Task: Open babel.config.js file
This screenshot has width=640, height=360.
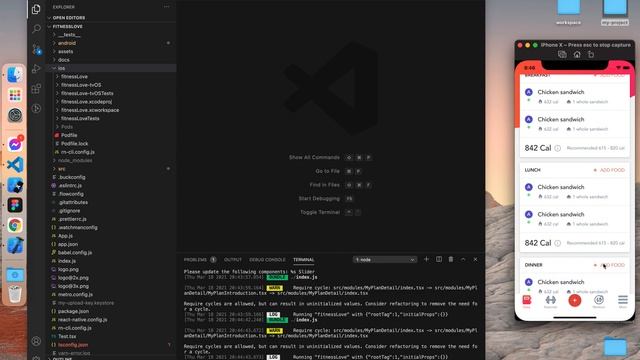Action: 75,253
